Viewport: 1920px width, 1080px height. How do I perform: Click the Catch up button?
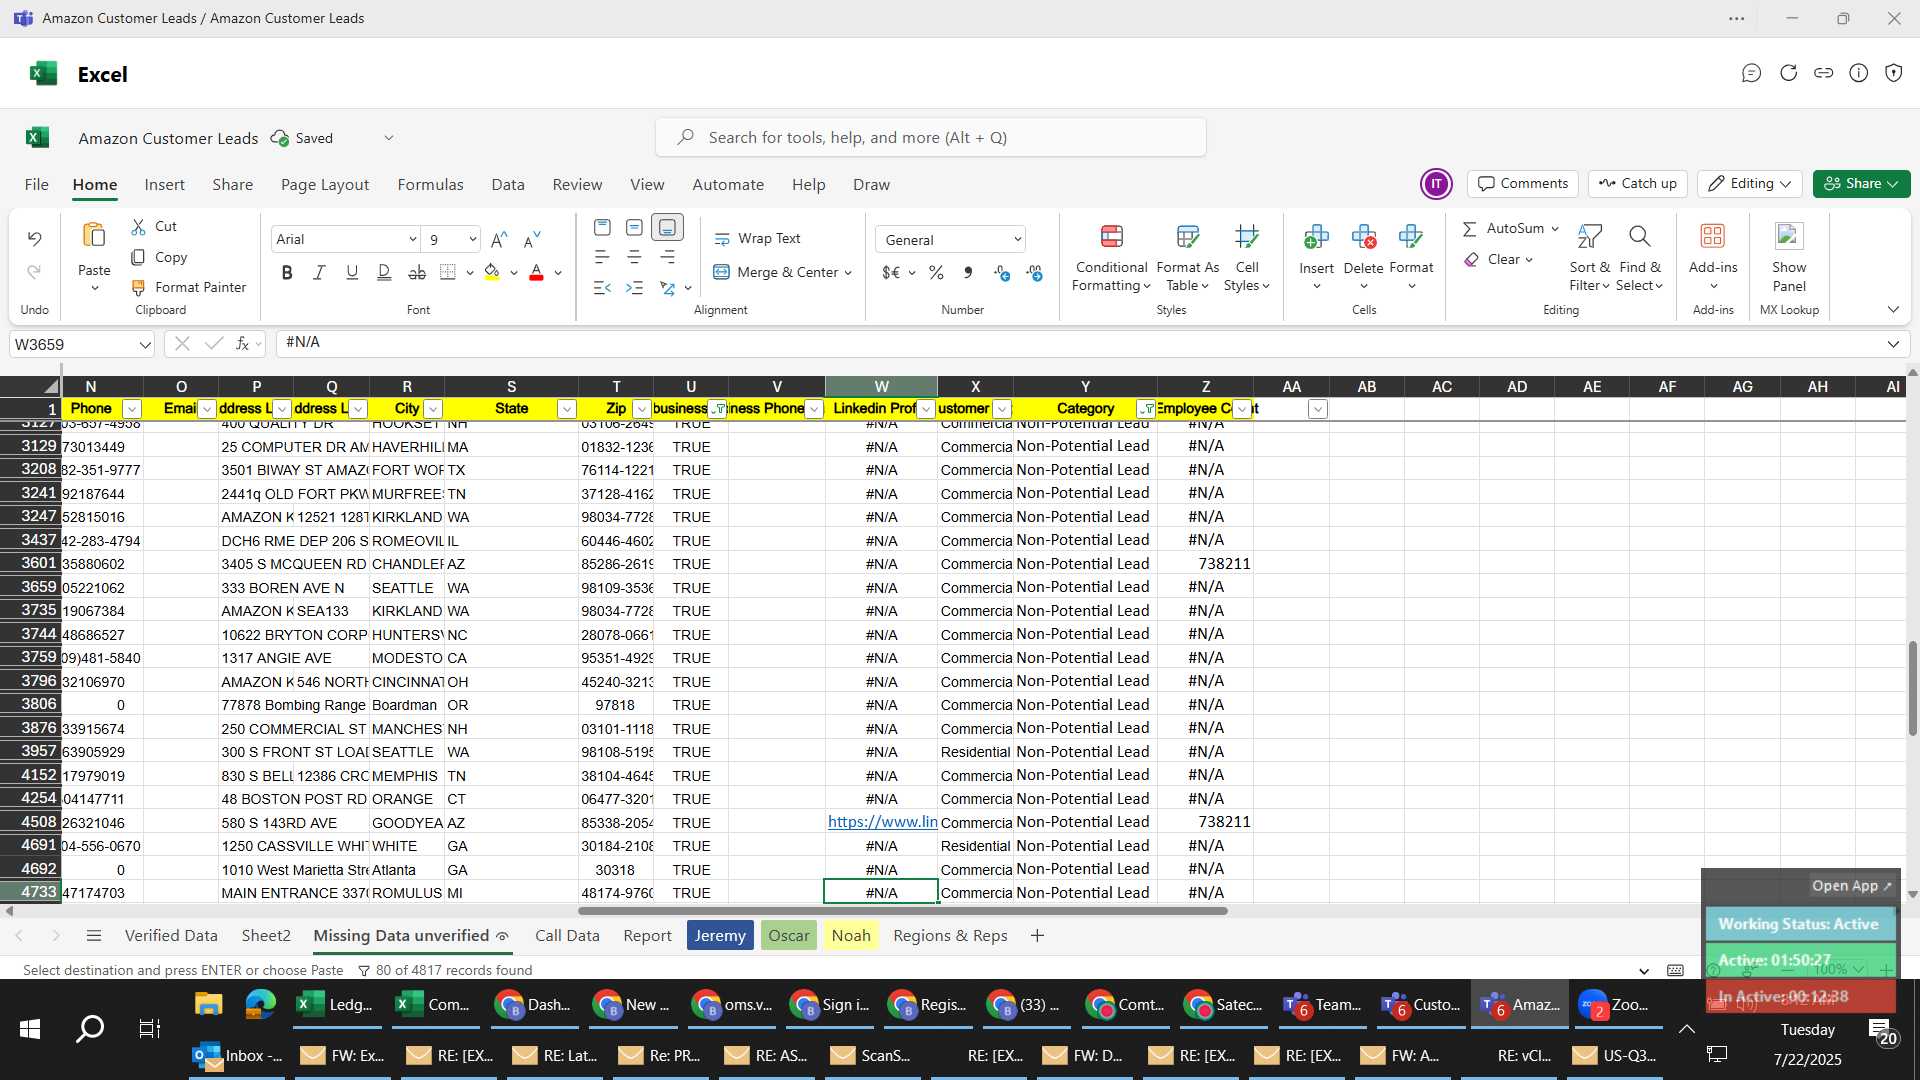point(1637,184)
